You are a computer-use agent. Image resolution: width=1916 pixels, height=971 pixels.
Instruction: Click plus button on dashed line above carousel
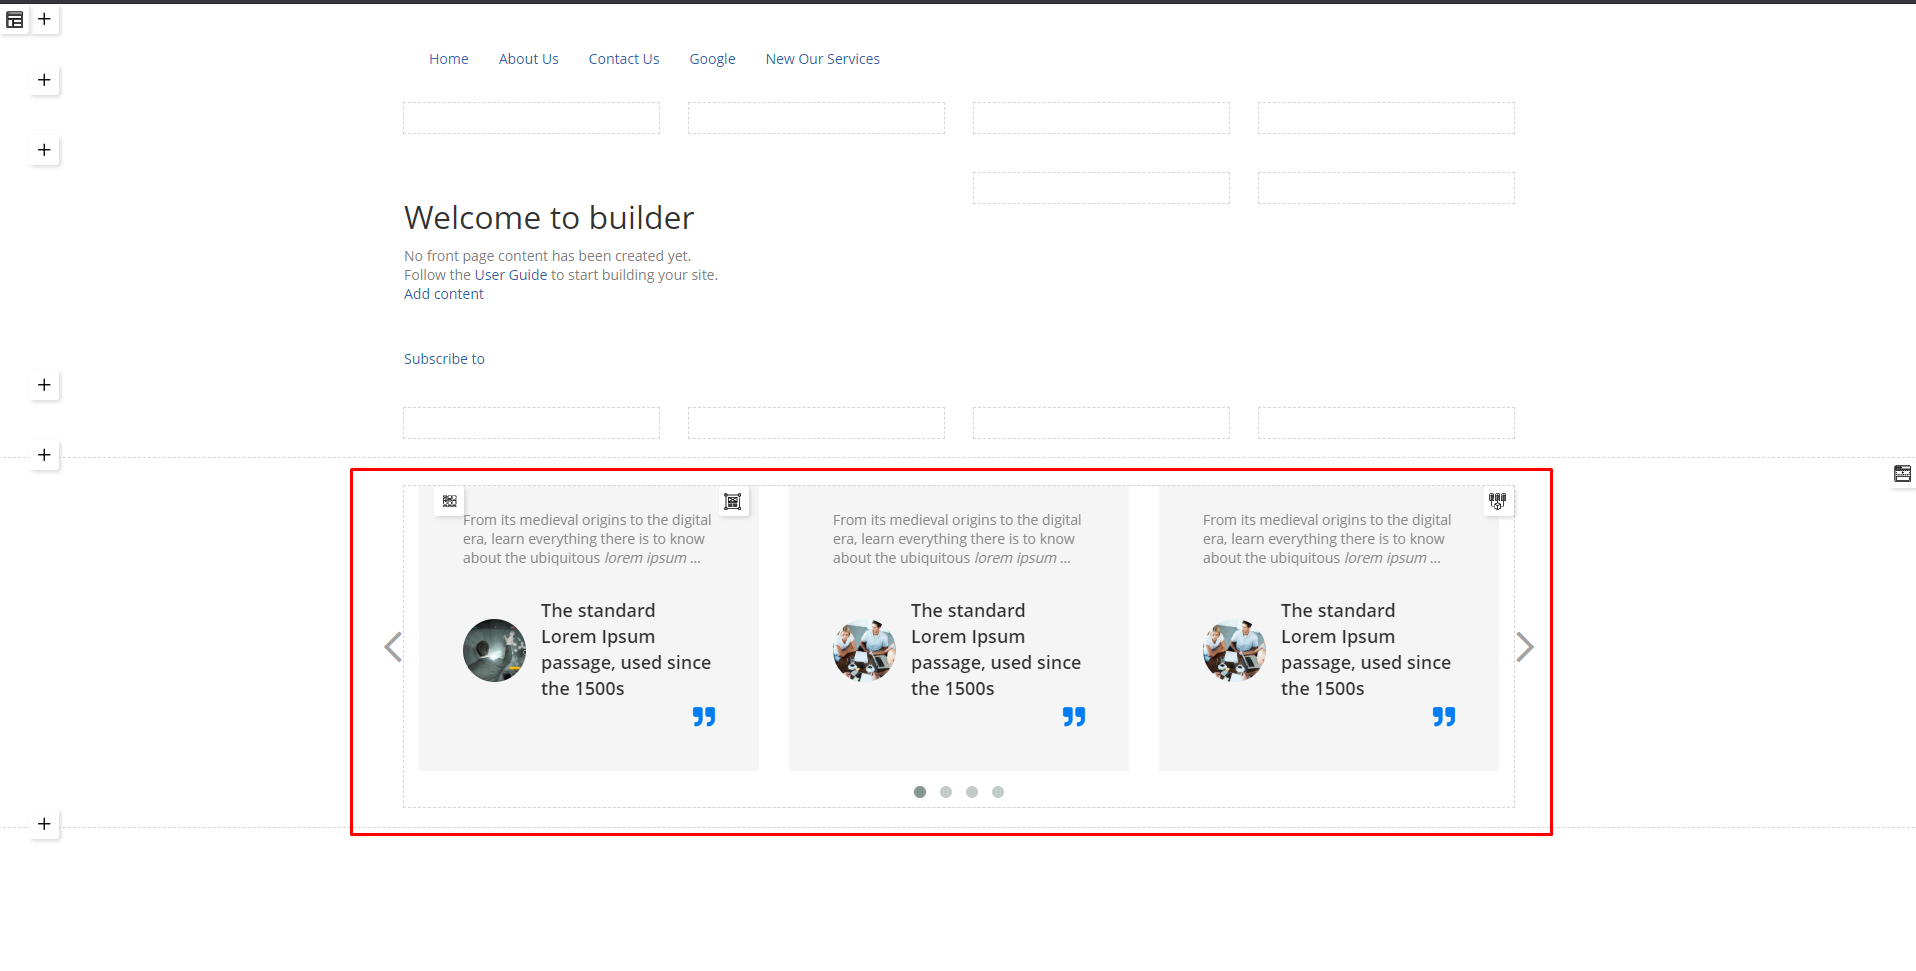[44, 455]
